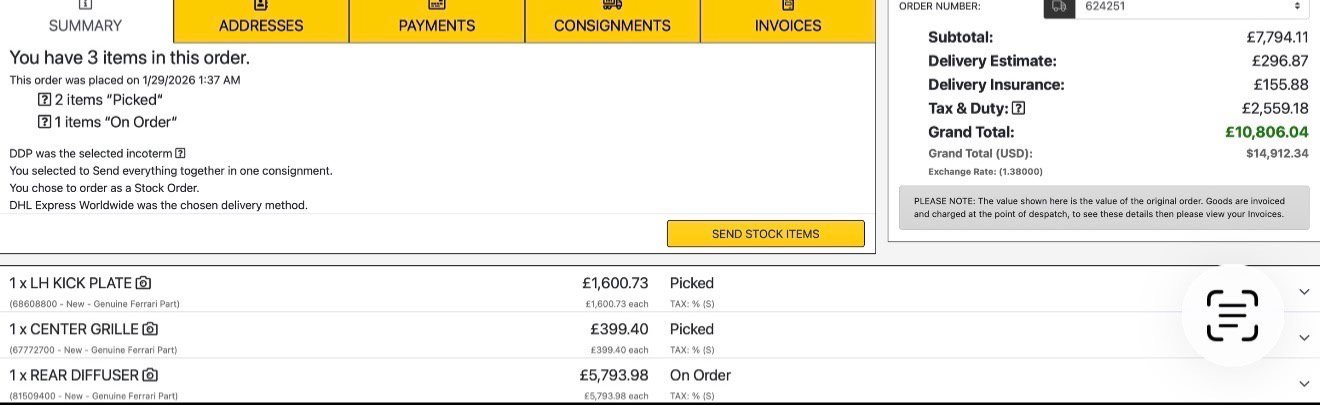Open DDP incoterm help icon
The height and width of the screenshot is (405, 1320).
coord(180,153)
